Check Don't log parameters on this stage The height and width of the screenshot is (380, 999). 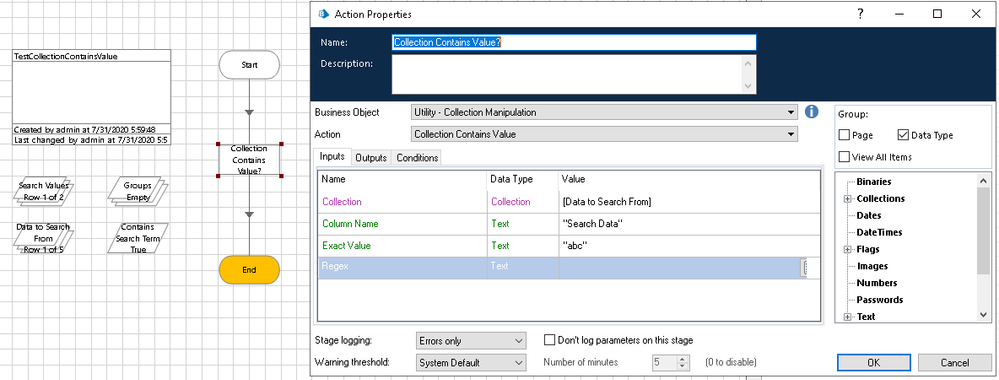[x=549, y=340]
